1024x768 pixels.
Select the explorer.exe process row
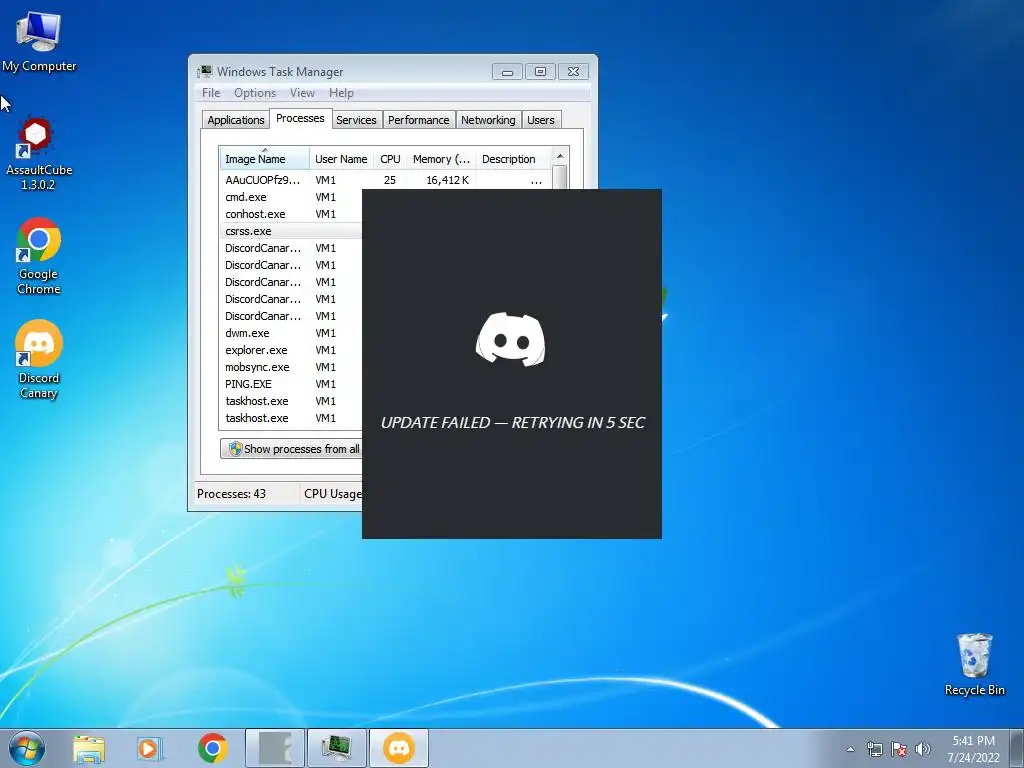pos(291,349)
